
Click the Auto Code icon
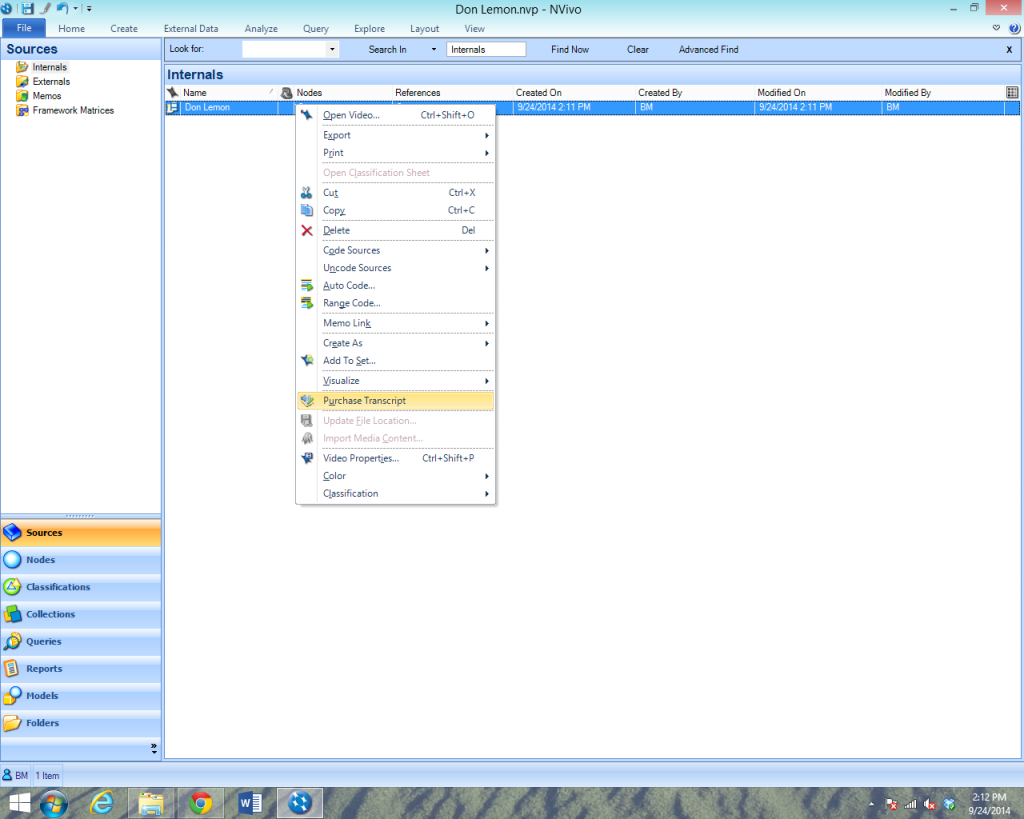pyautogui.click(x=307, y=285)
